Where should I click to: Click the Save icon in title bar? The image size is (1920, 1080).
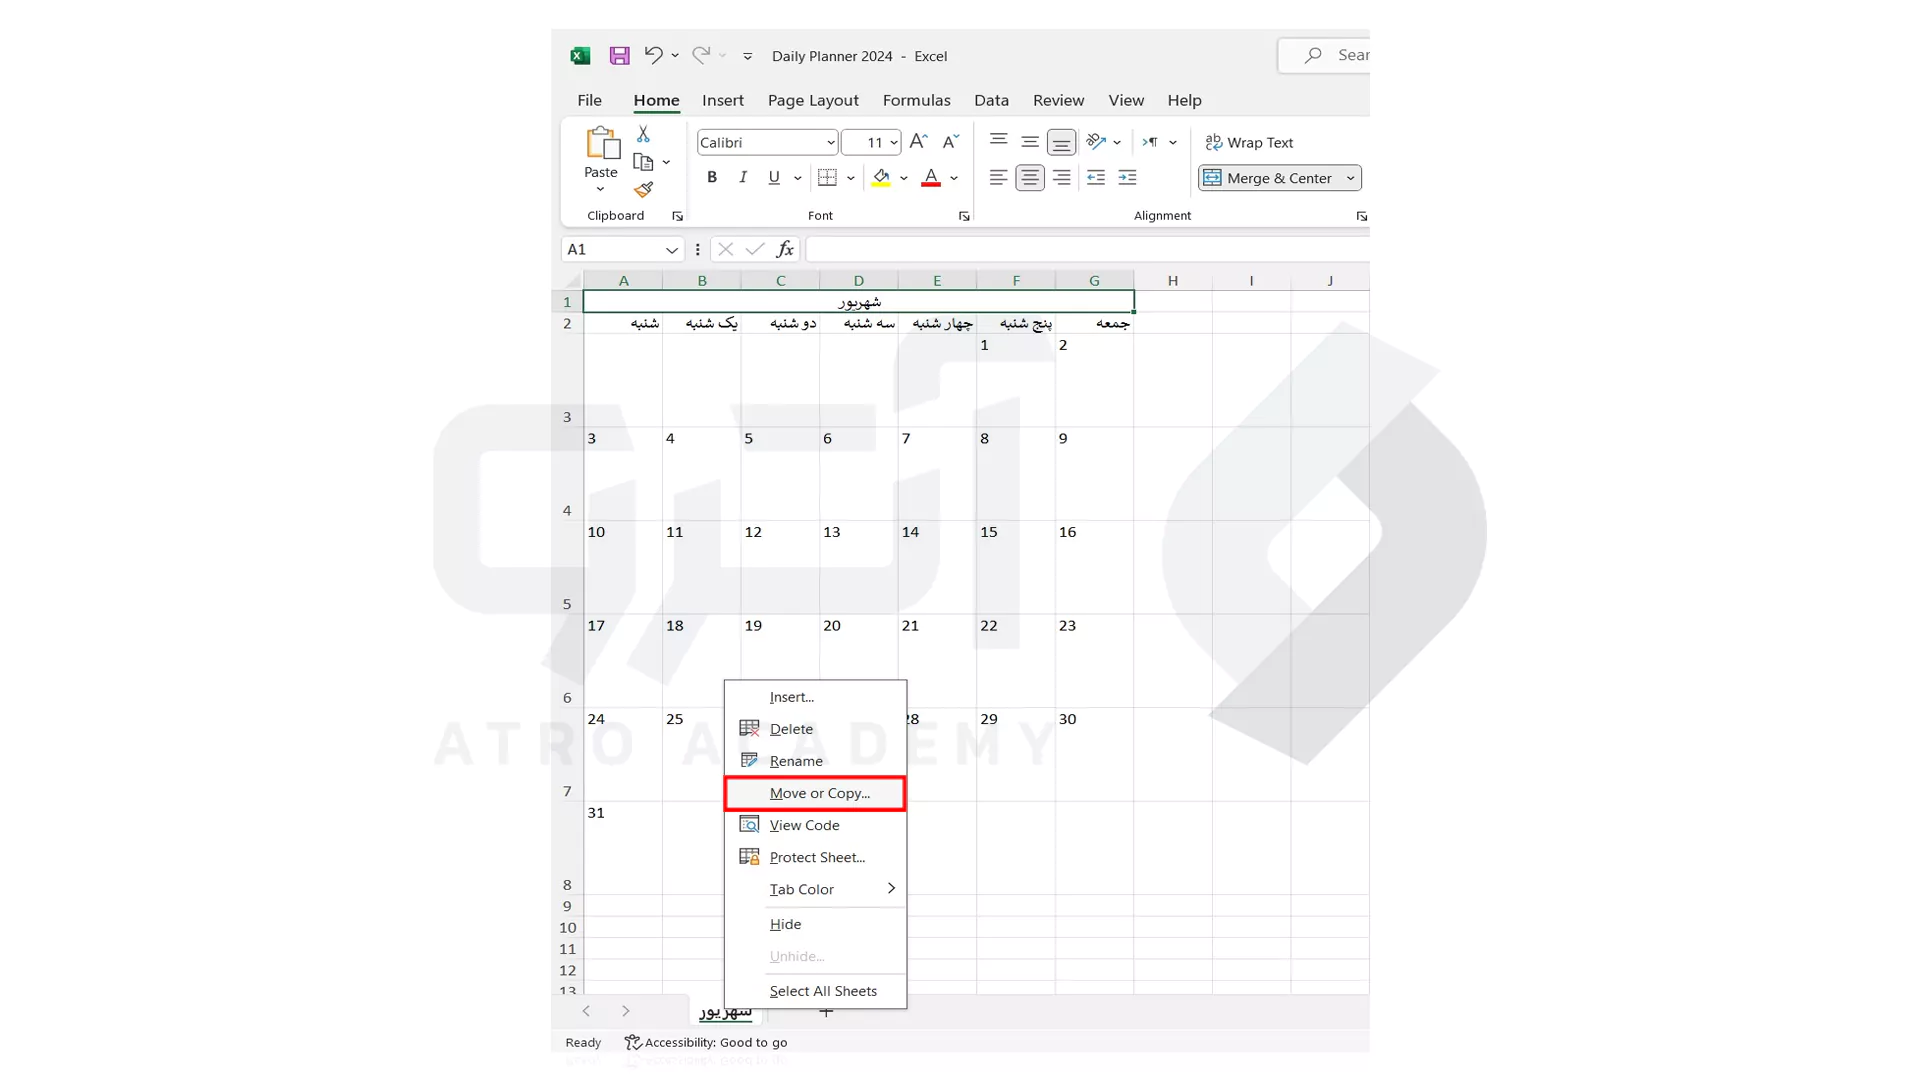coord(618,55)
